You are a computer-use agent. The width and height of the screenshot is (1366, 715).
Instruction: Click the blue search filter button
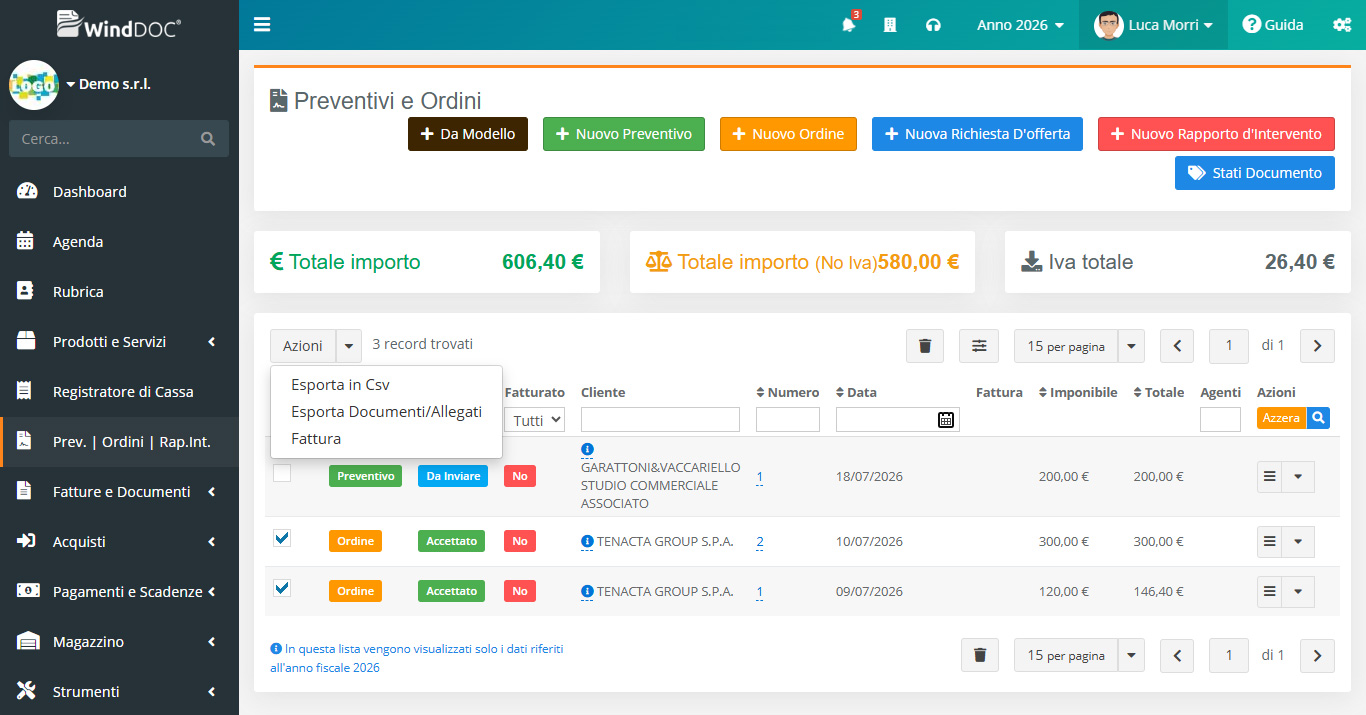click(x=1319, y=418)
